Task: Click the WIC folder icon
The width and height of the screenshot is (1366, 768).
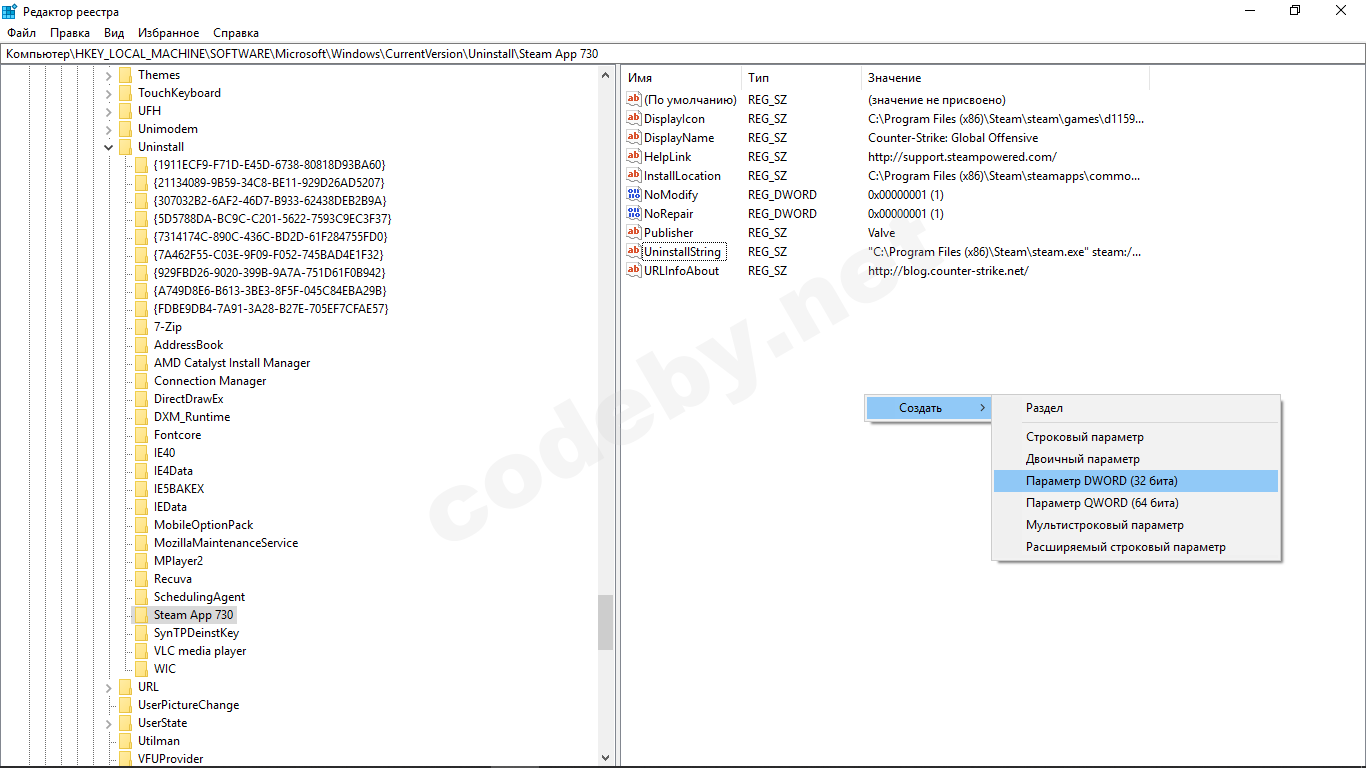Action: [x=141, y=669]
